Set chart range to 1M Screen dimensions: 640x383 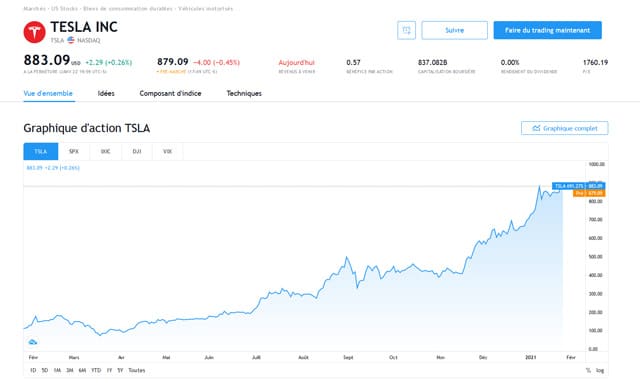57,370
